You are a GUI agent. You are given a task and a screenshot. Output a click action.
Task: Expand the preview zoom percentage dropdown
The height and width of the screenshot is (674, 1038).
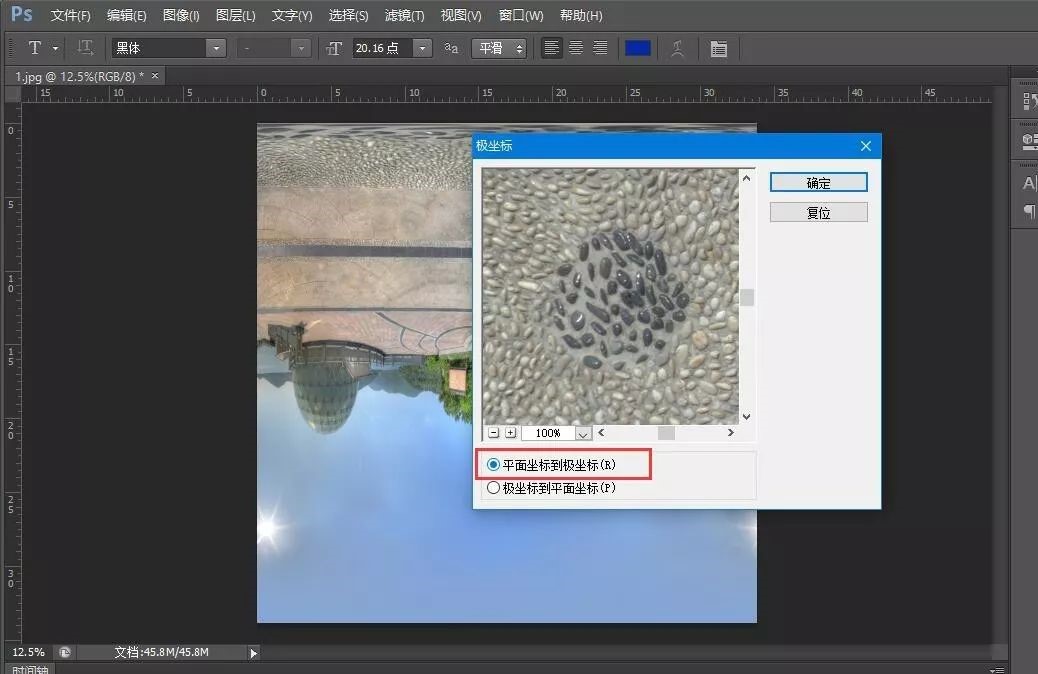click(x=584, y=434)
